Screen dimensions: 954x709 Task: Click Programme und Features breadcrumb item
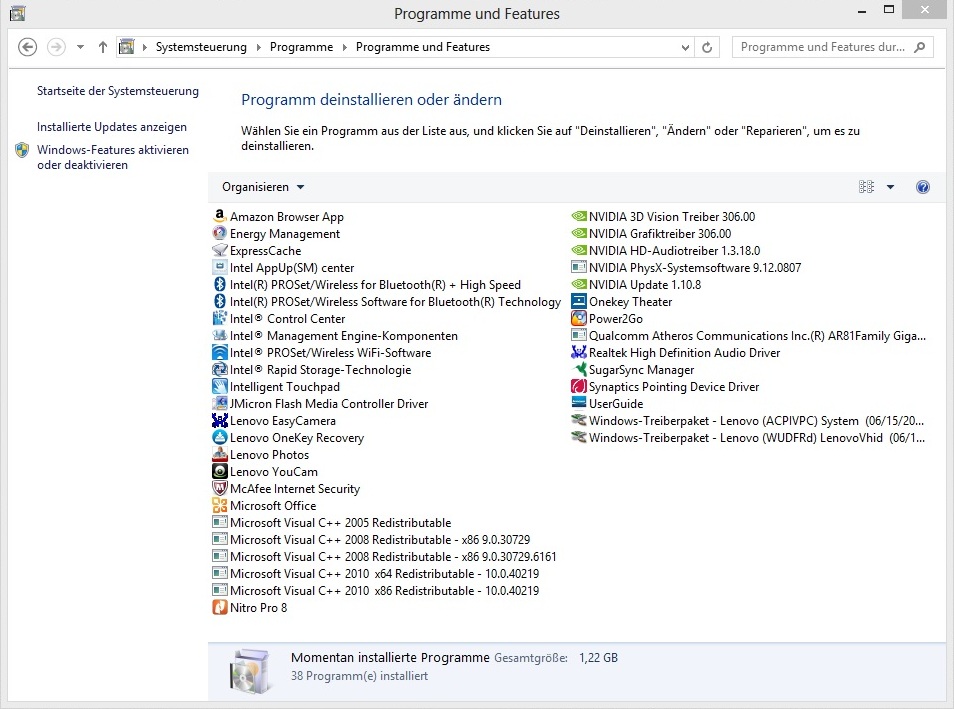pos(423,47)
